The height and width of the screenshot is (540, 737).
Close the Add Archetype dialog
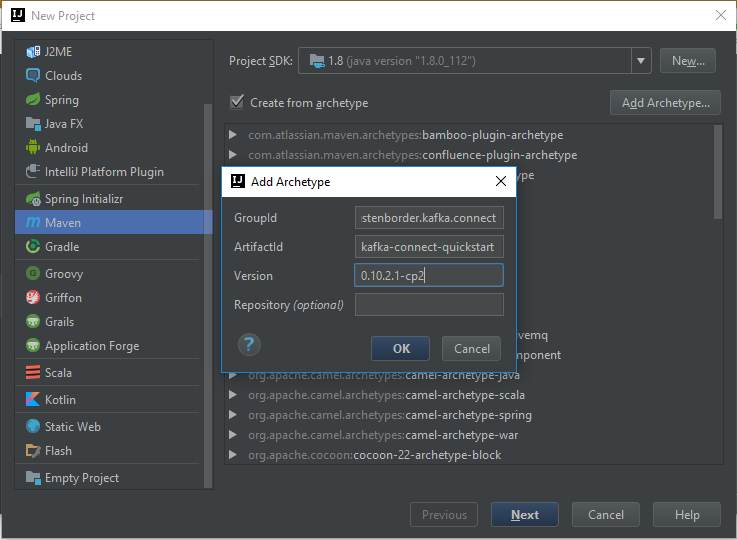(x=500, y=182)
